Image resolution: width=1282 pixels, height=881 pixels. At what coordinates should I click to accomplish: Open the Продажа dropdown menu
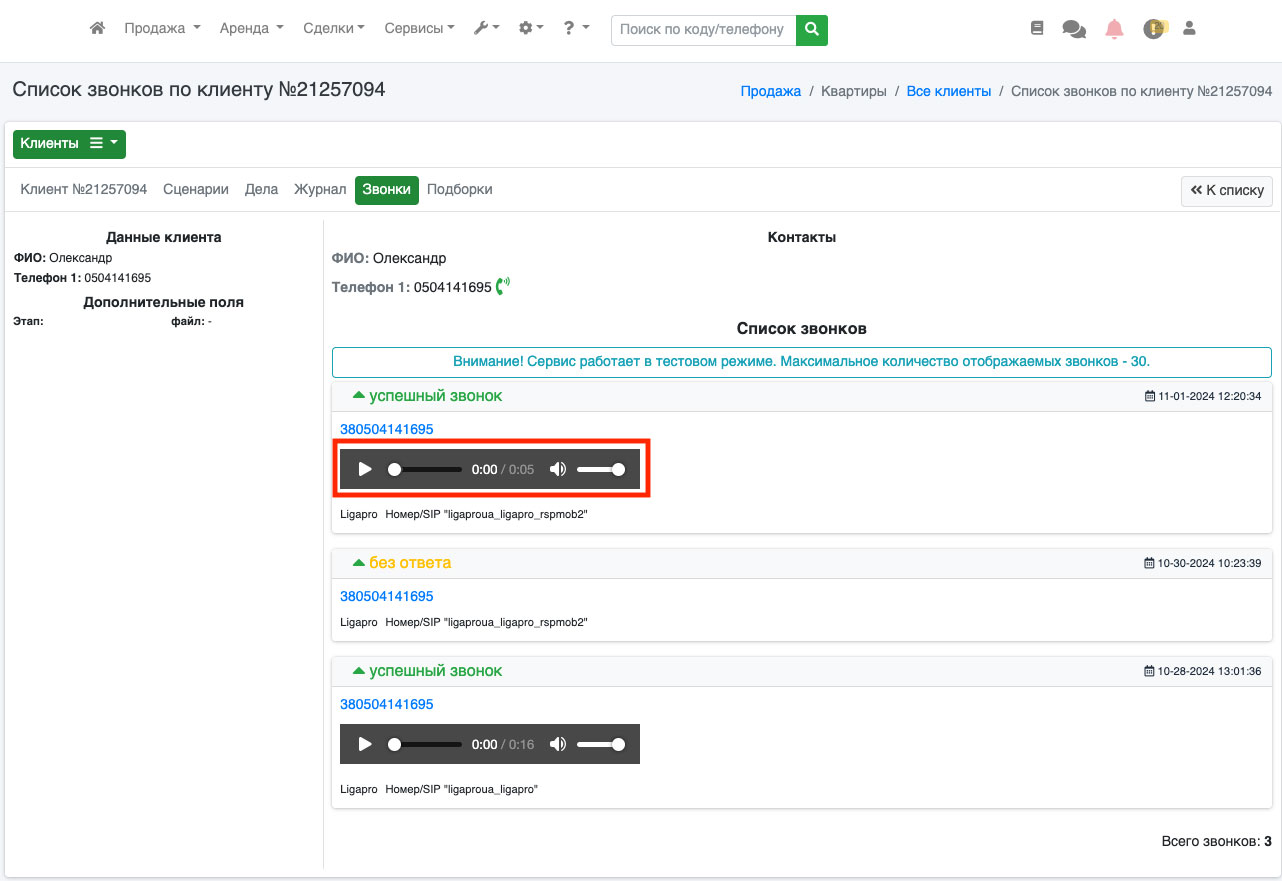click(162, 29)
